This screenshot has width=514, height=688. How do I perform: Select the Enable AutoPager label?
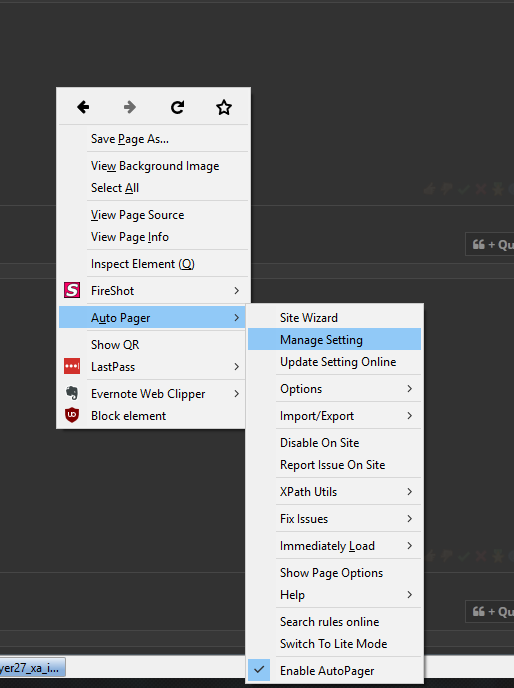(x=327, y=670)
